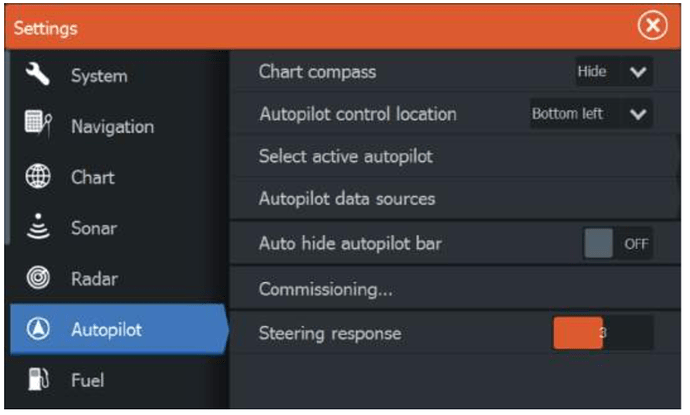
Task: Open Select active autopilot
Action: coord(455,157)
